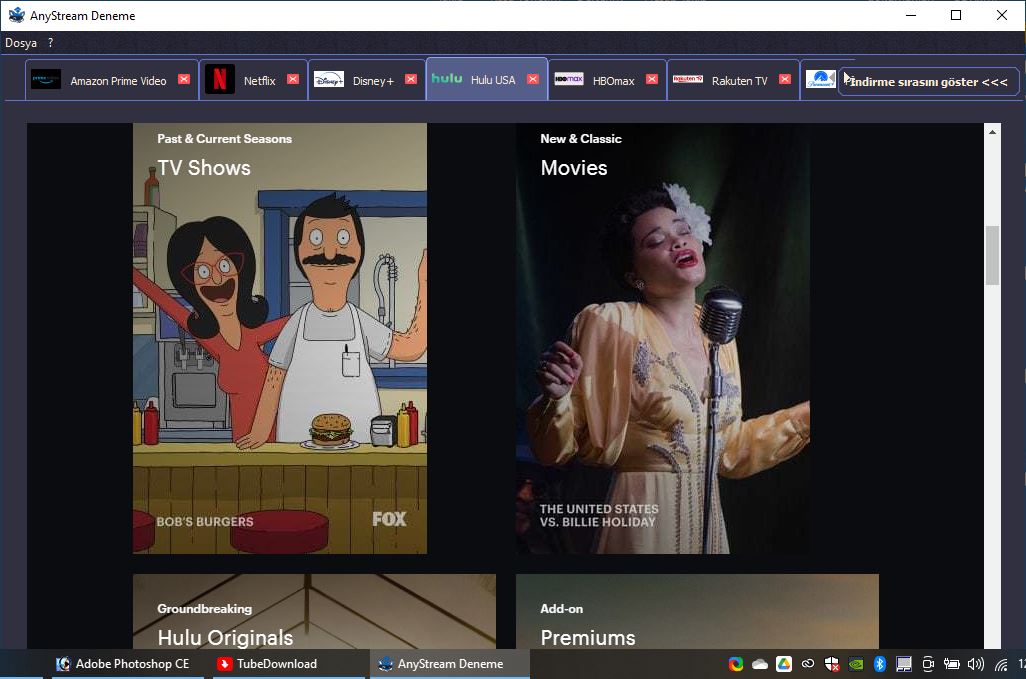The width and height of the screenshot is (1026, 679).
Task: Close the Amazon Prime Video tab
Action: [184, 79]
